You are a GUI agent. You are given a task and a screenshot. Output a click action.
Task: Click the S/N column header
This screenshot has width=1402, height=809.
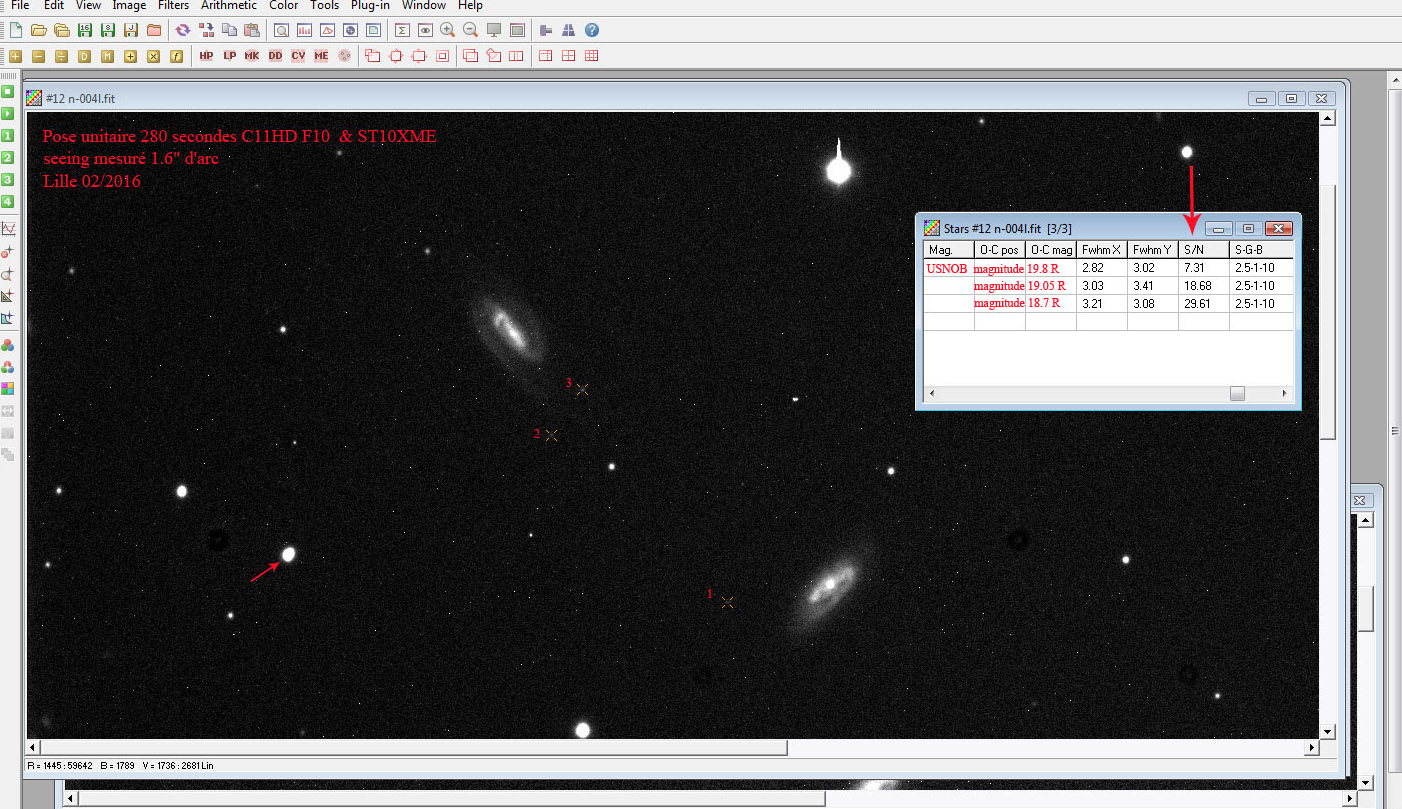(1205, 250)
